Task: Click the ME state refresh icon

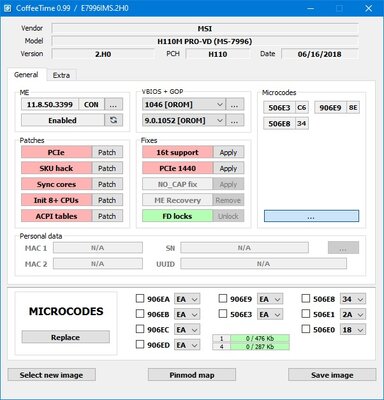Action: [x=113, y=120]
